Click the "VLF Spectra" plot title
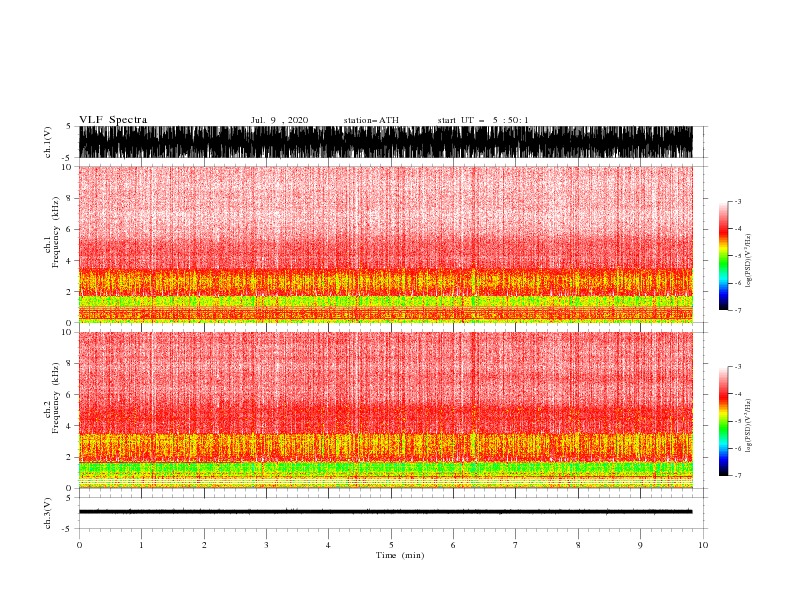792x612 pixels. (113, 120)
